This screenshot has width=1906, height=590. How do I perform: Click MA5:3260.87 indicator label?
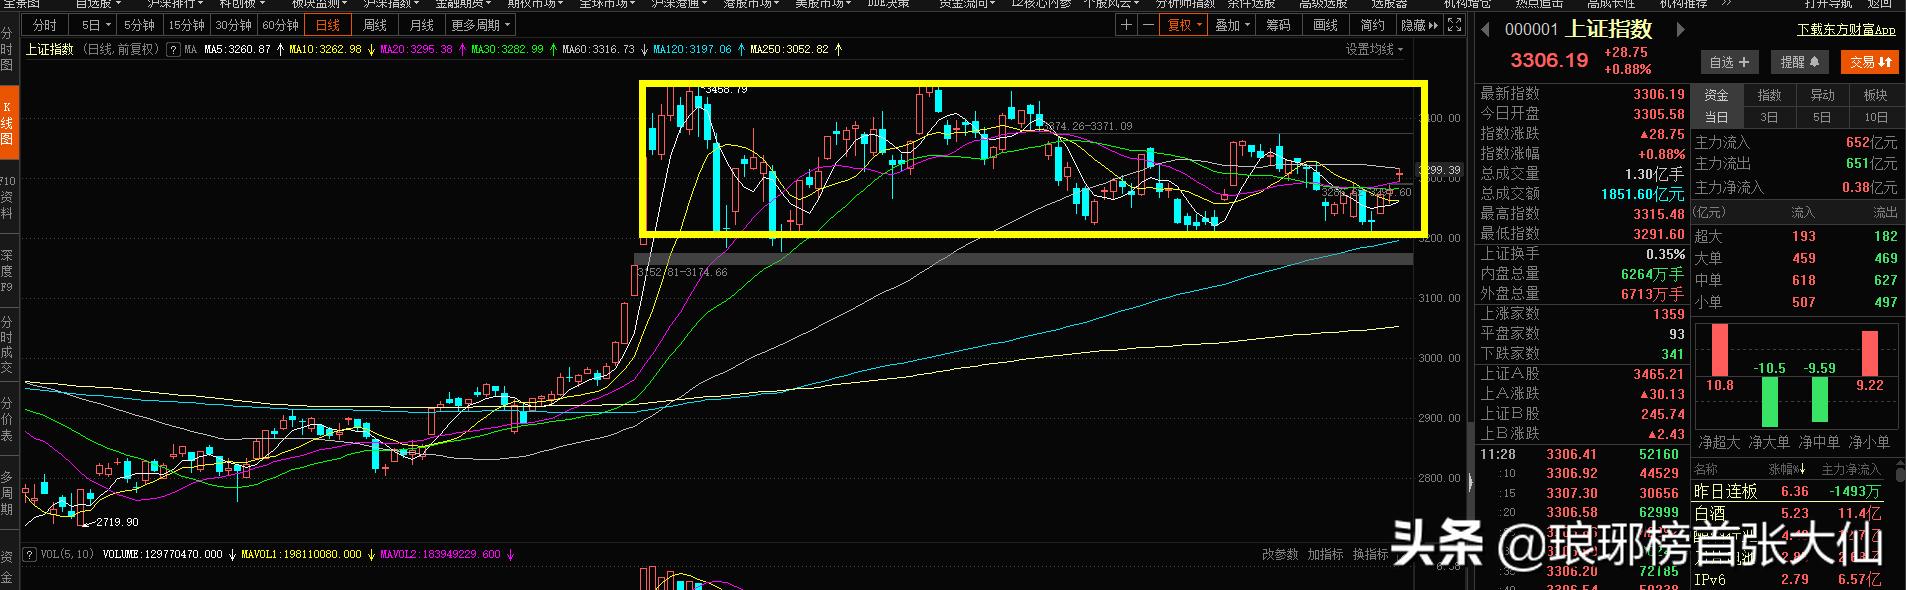tap(236, 49)
